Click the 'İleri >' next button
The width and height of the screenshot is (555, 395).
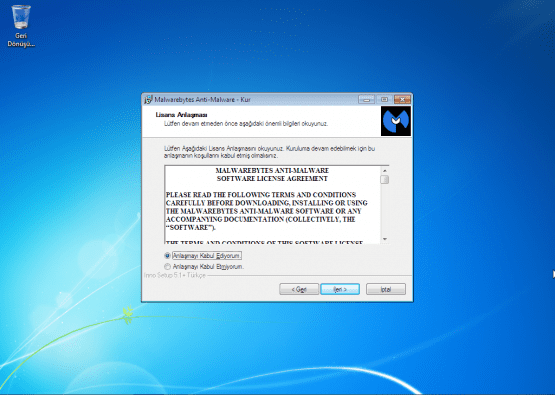coord(340,289)
